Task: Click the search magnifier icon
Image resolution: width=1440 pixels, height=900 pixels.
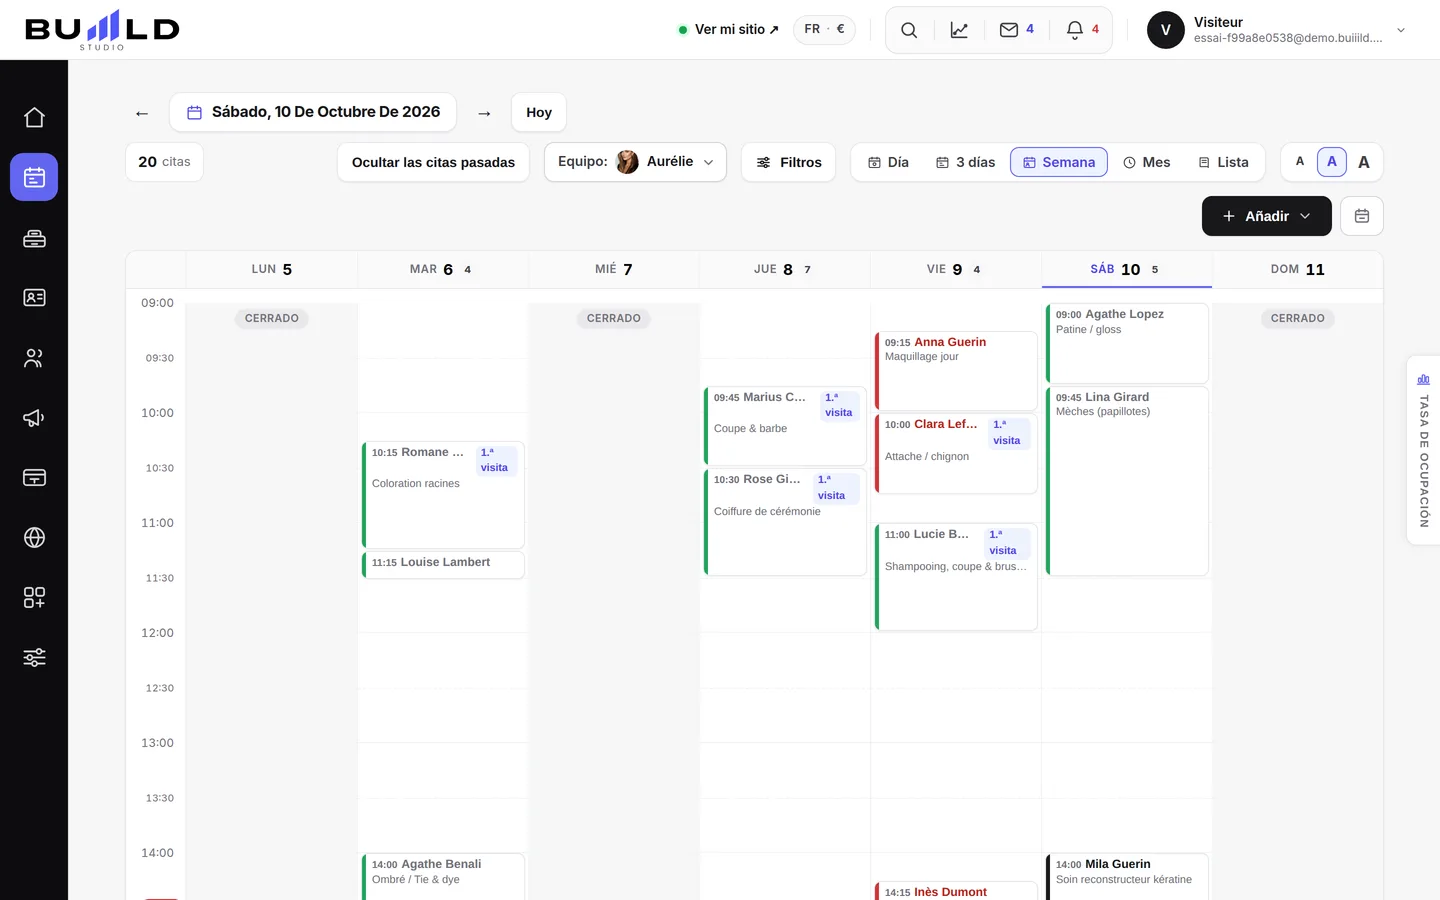Action: [x=909, y=30]
